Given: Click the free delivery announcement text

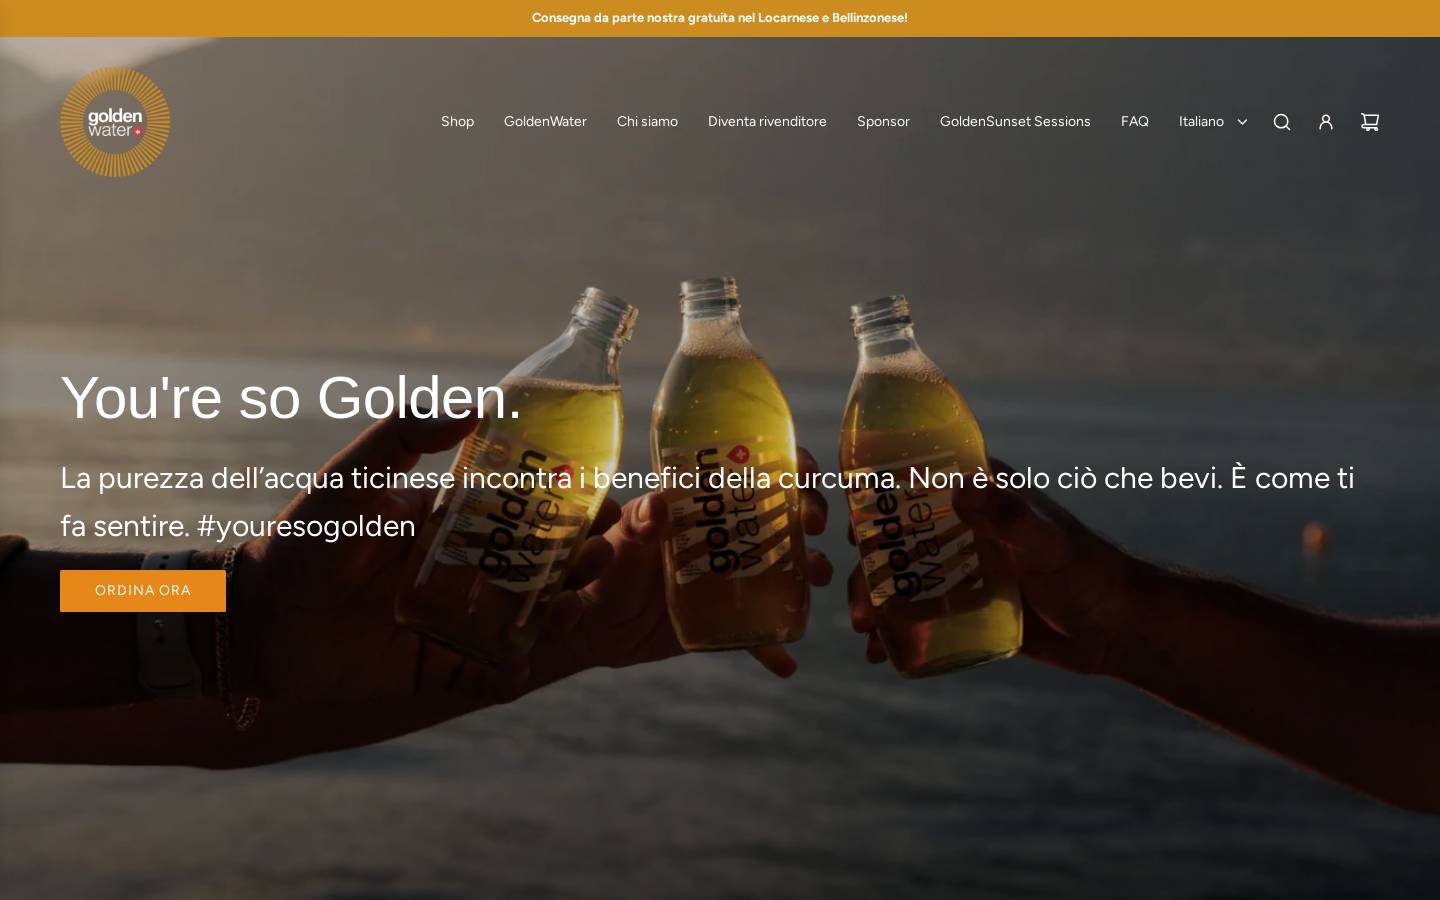Looking at the screenshot, I should point(720,18).
